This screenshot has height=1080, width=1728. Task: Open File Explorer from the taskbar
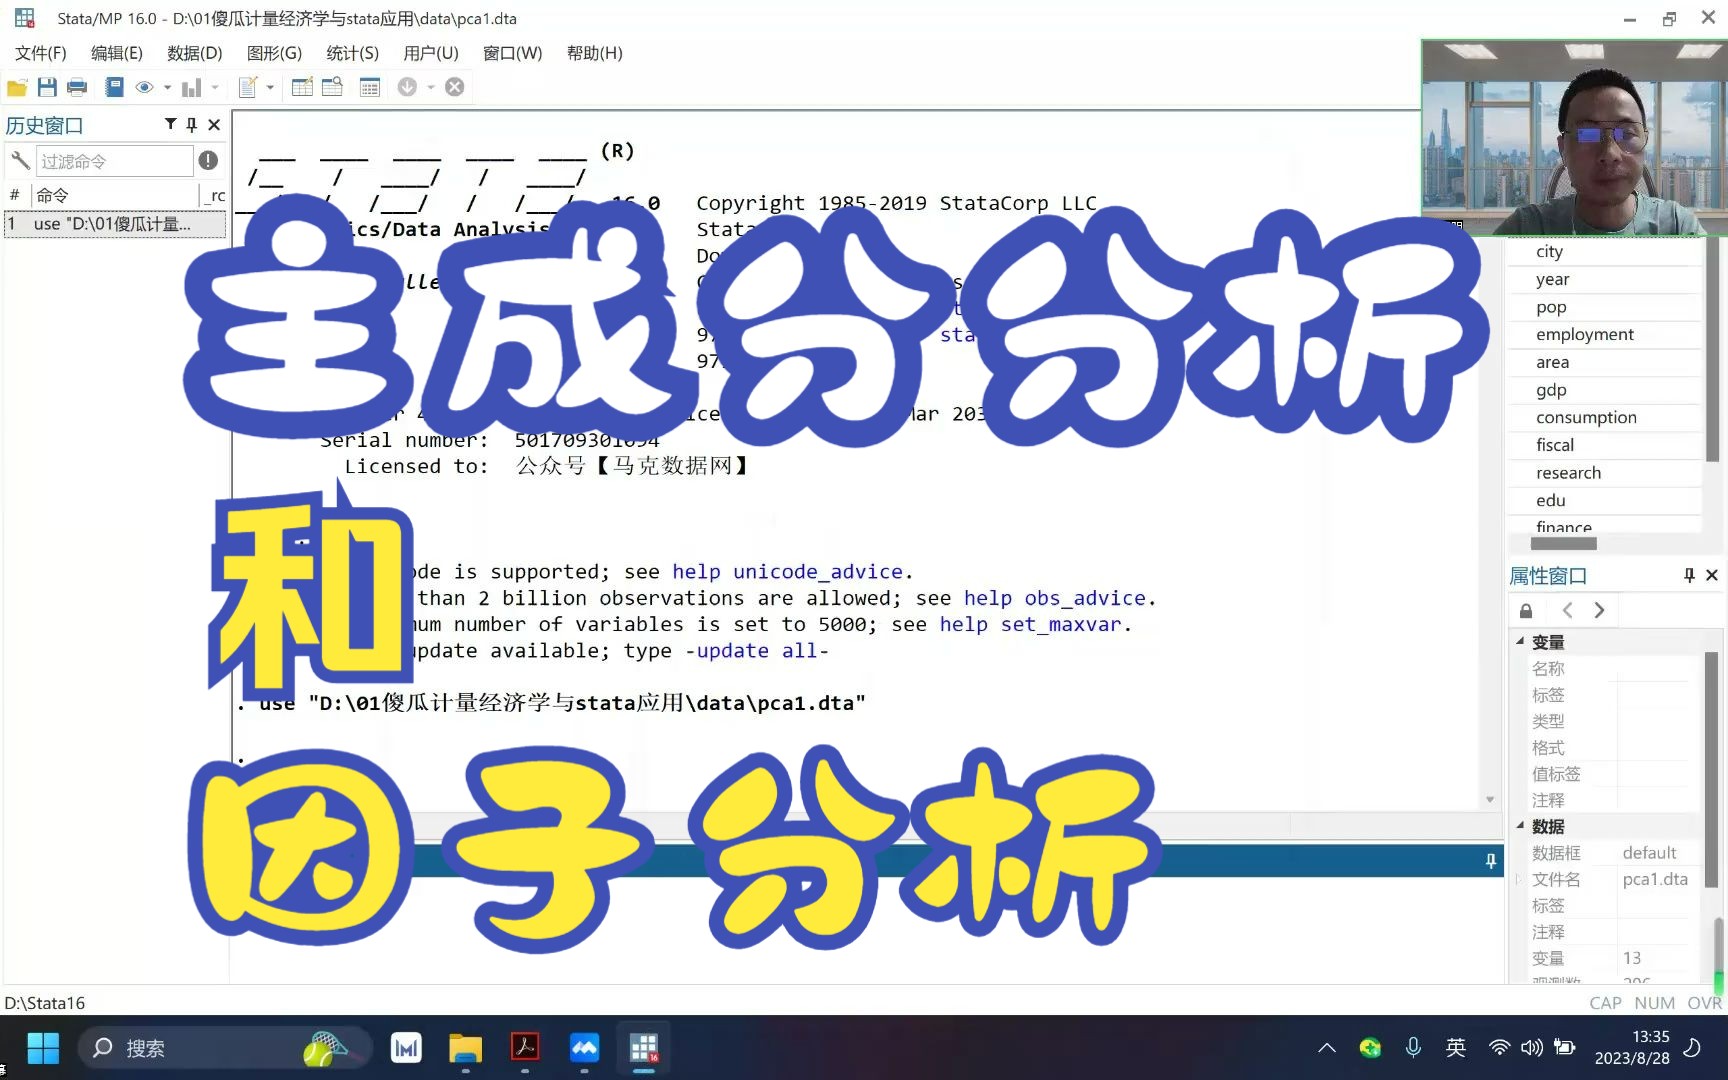465,1048
